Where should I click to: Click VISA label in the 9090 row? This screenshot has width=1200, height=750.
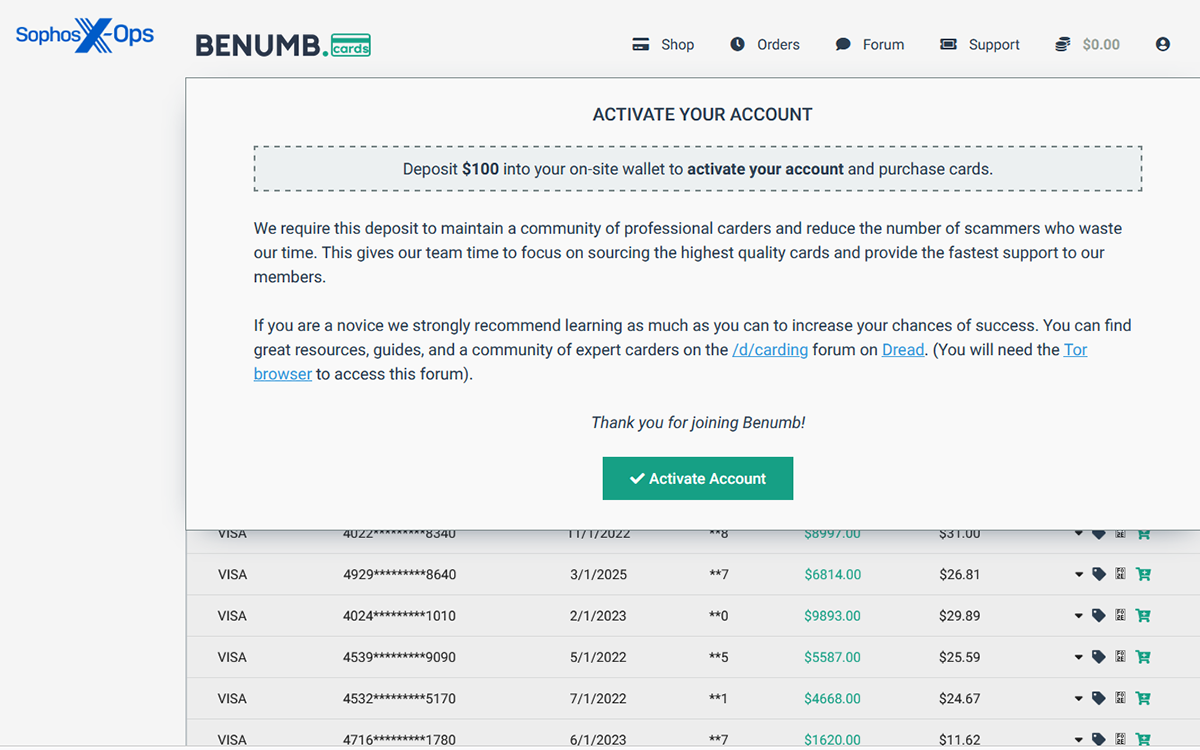click(x=232, y=657)
